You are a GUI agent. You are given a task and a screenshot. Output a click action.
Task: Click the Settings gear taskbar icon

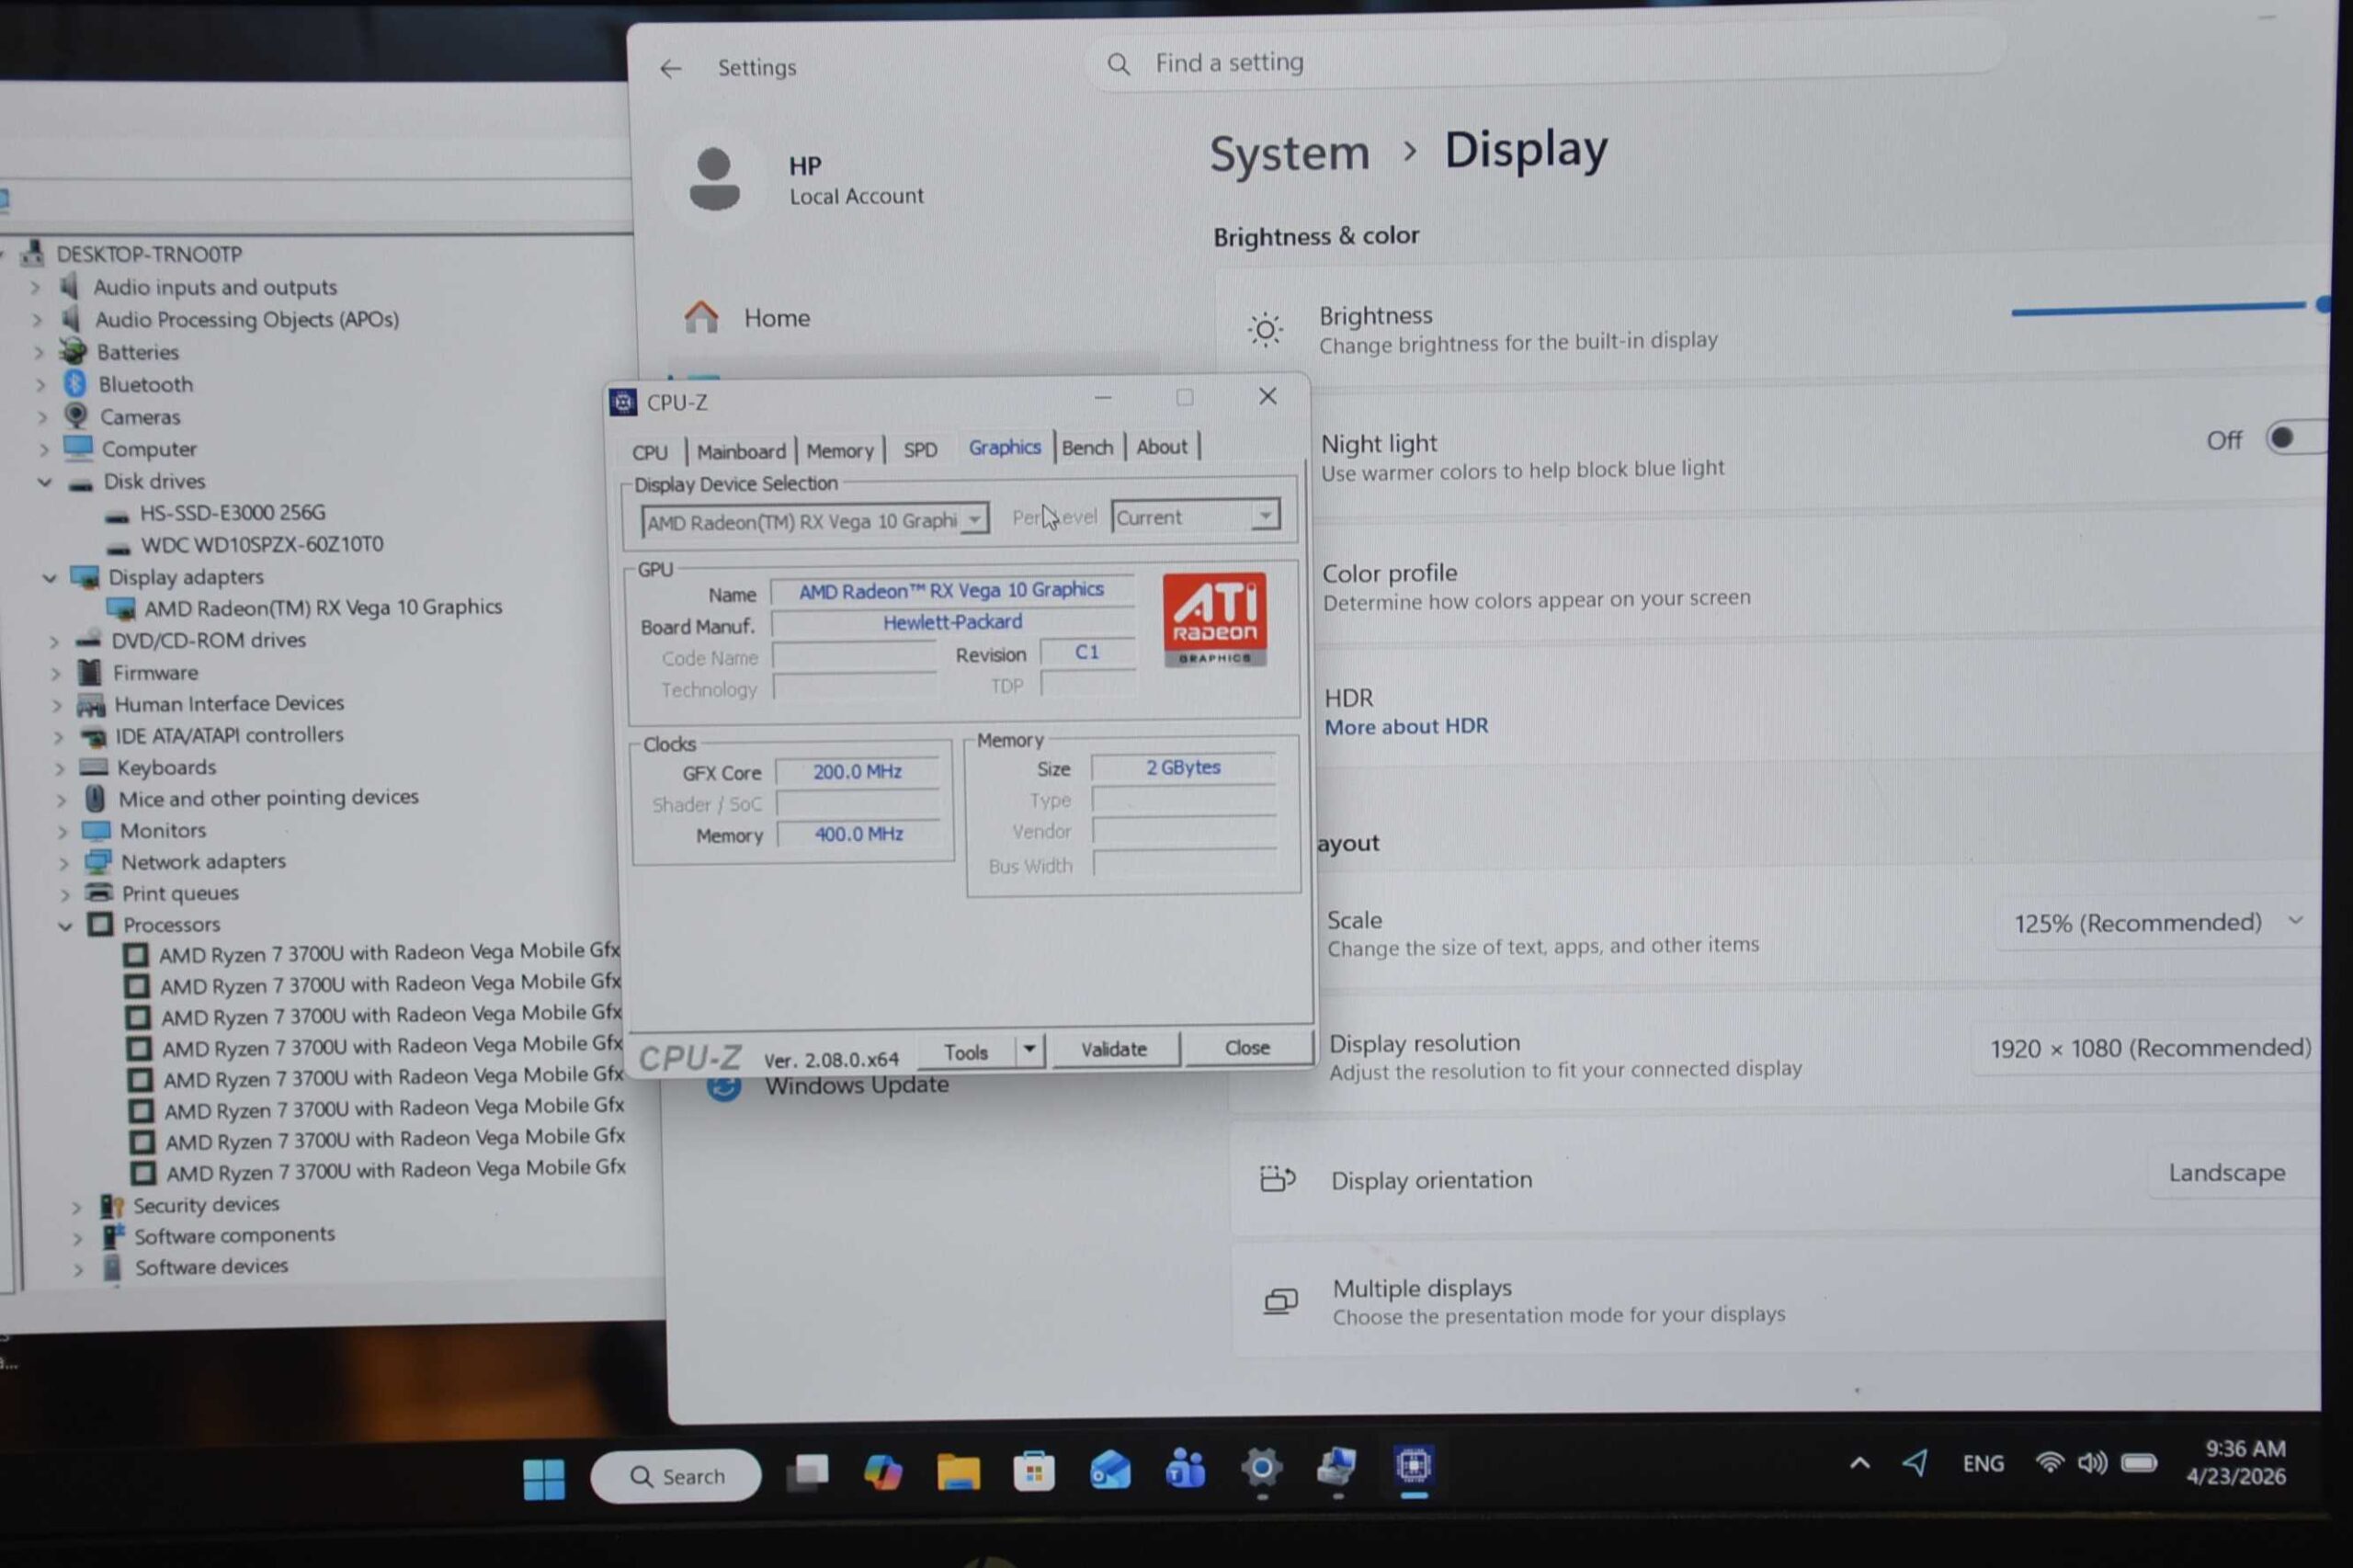tap(1261, 1468)
